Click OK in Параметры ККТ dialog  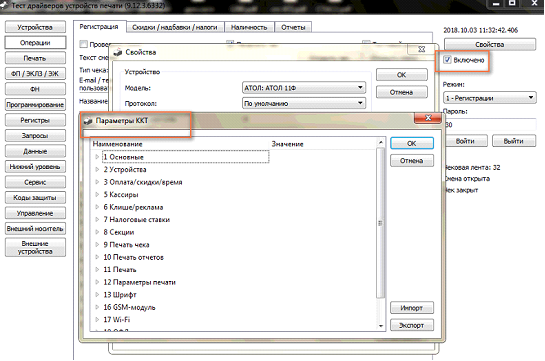coord(412,143)
